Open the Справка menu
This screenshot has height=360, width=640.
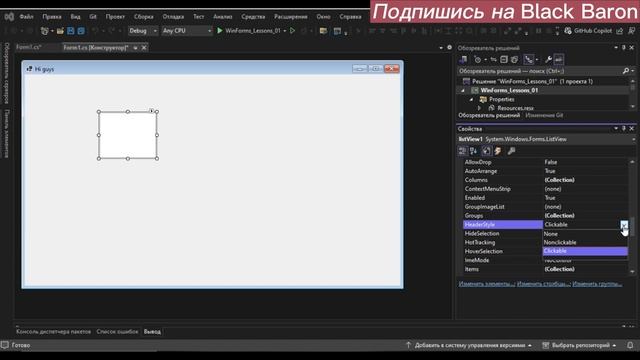(x=351, y=17)
